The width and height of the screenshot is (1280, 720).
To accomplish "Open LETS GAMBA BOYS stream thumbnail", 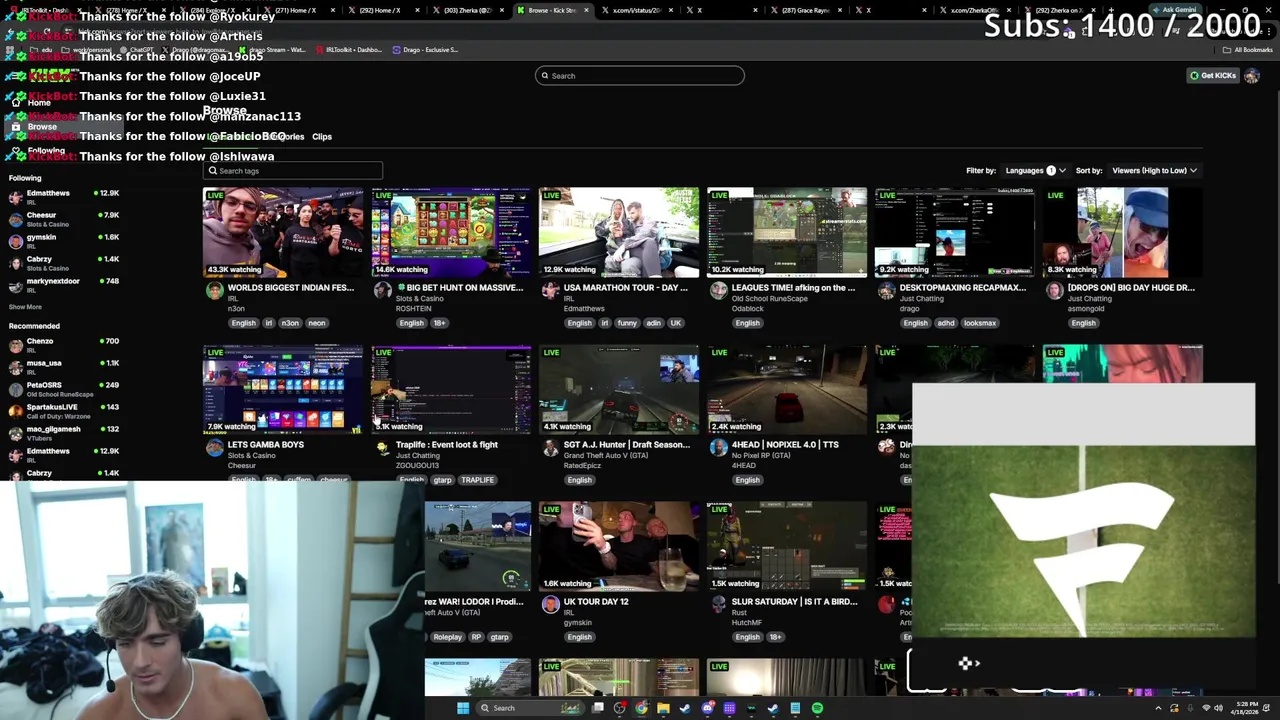I will (283, 390).
